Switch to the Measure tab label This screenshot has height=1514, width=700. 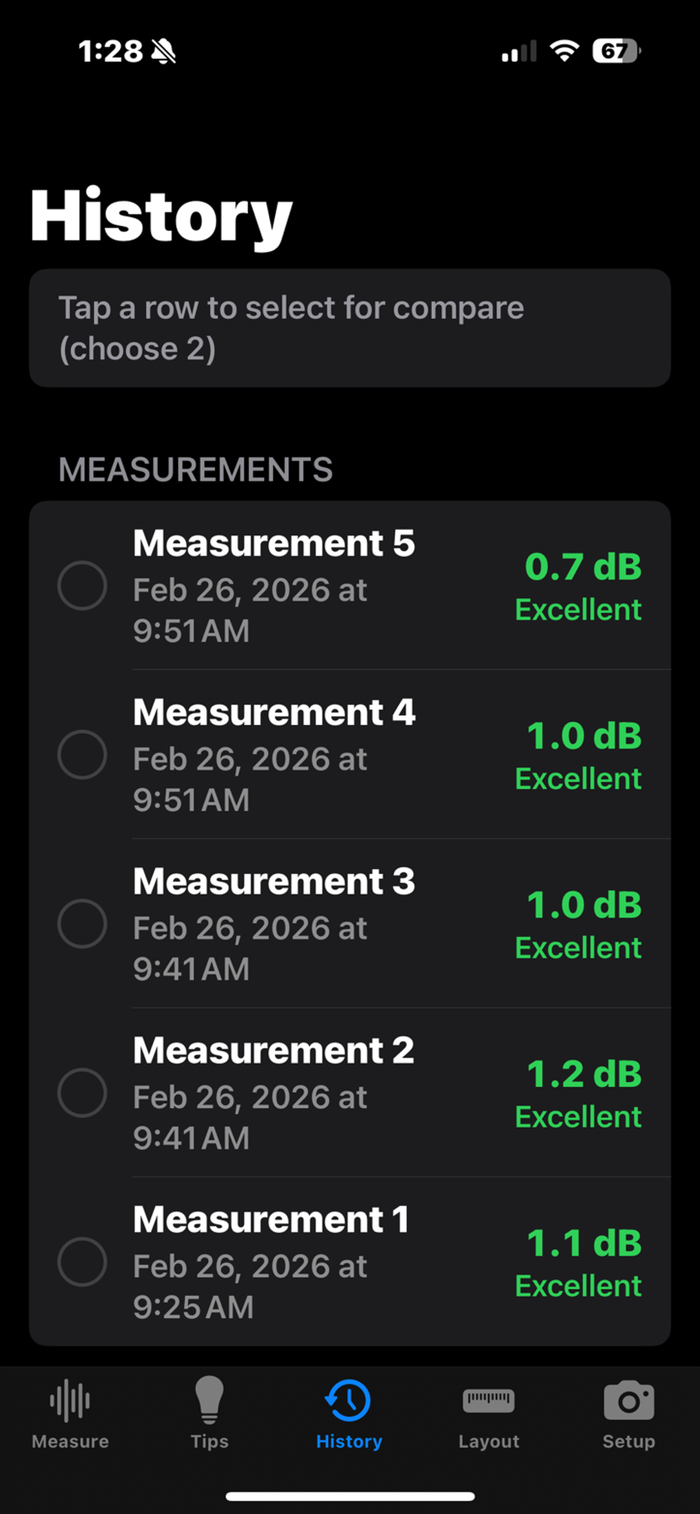pos(70,1441)
